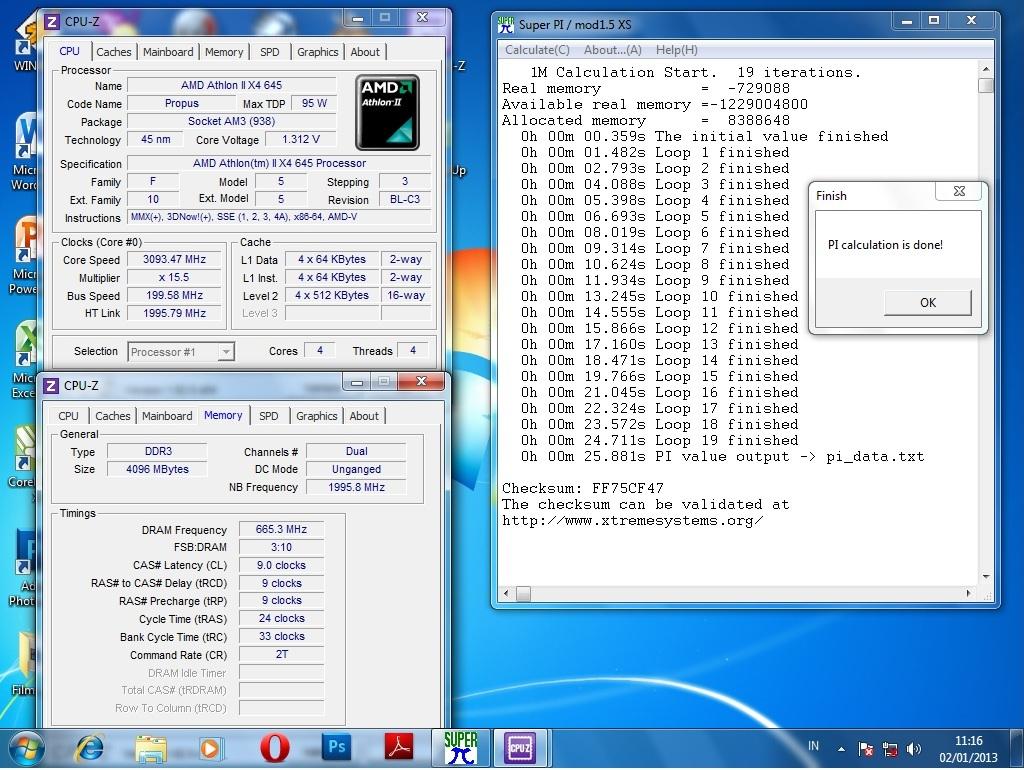Open the Microsoft Excel desktop shortcut
Image resolution: width=1024 pixels, height=770 pixels.
click(24, 360)
